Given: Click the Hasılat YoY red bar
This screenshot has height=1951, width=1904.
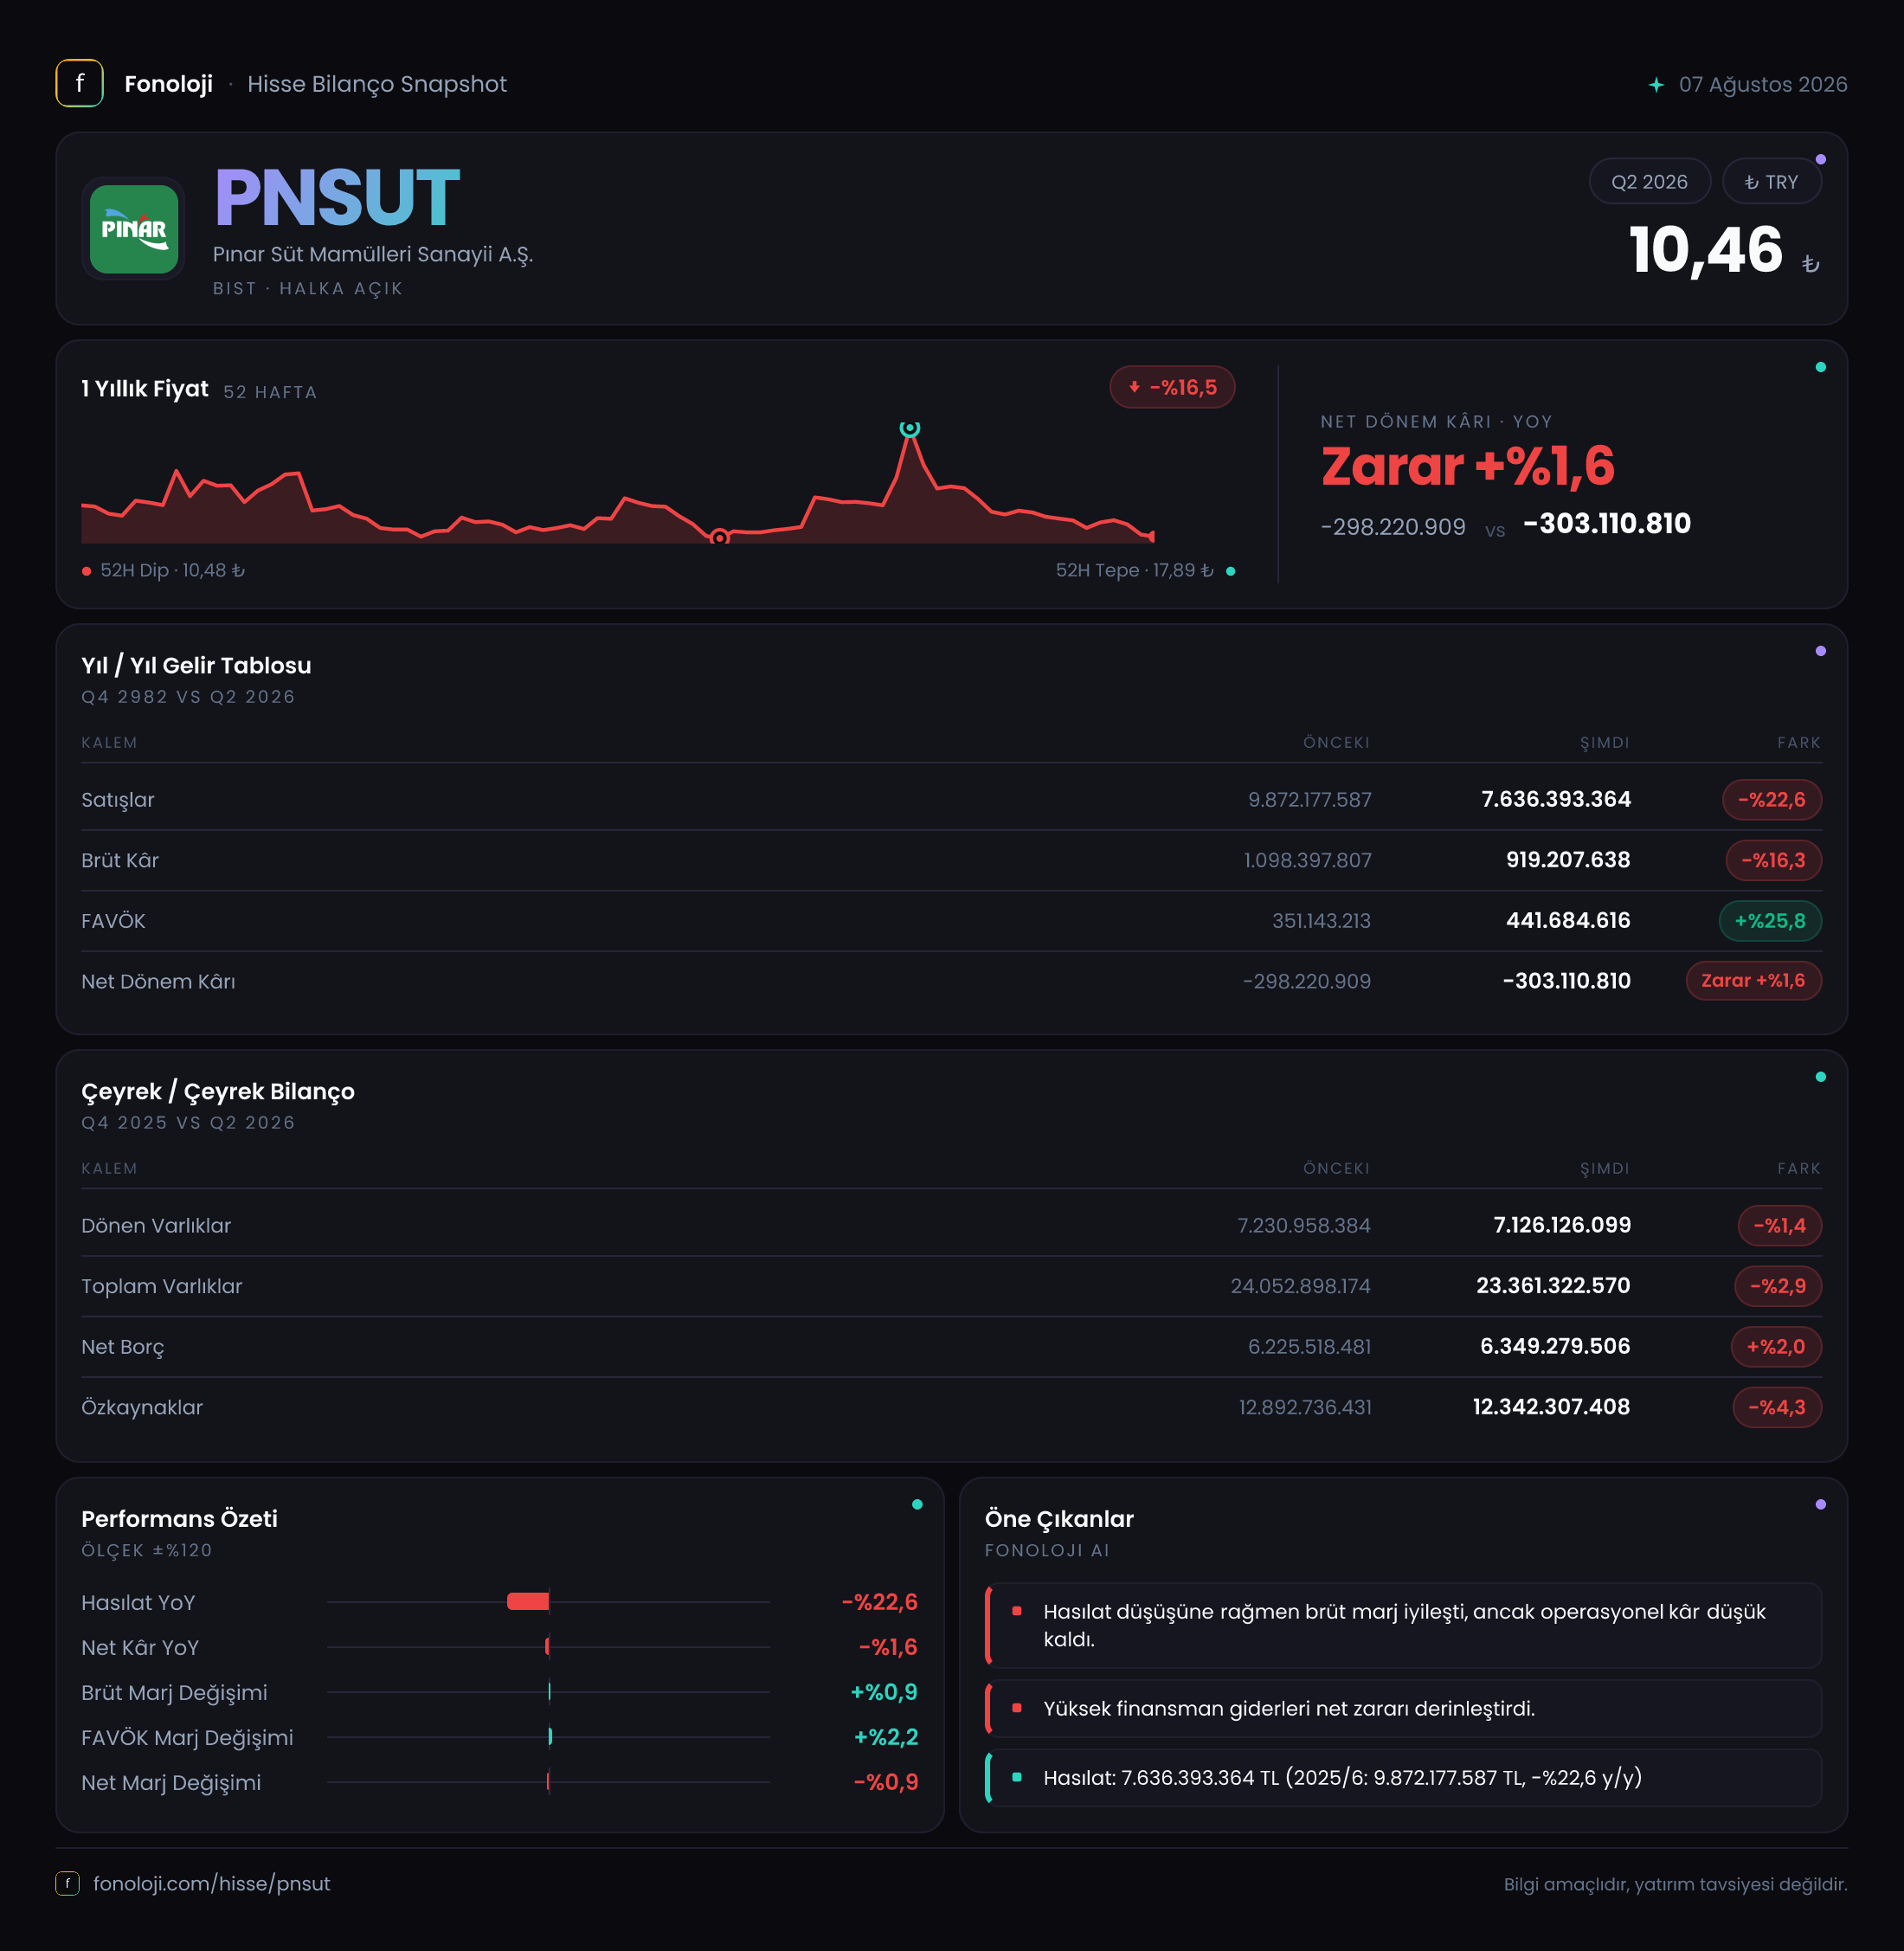Looking at the screenshot, I should 528,1601.
